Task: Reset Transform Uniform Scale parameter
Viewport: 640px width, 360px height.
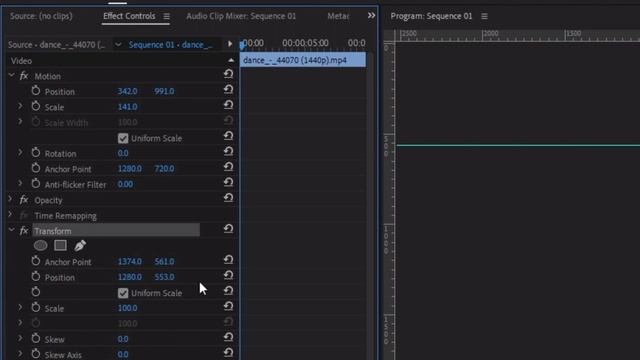Action: tap(229, 291)
